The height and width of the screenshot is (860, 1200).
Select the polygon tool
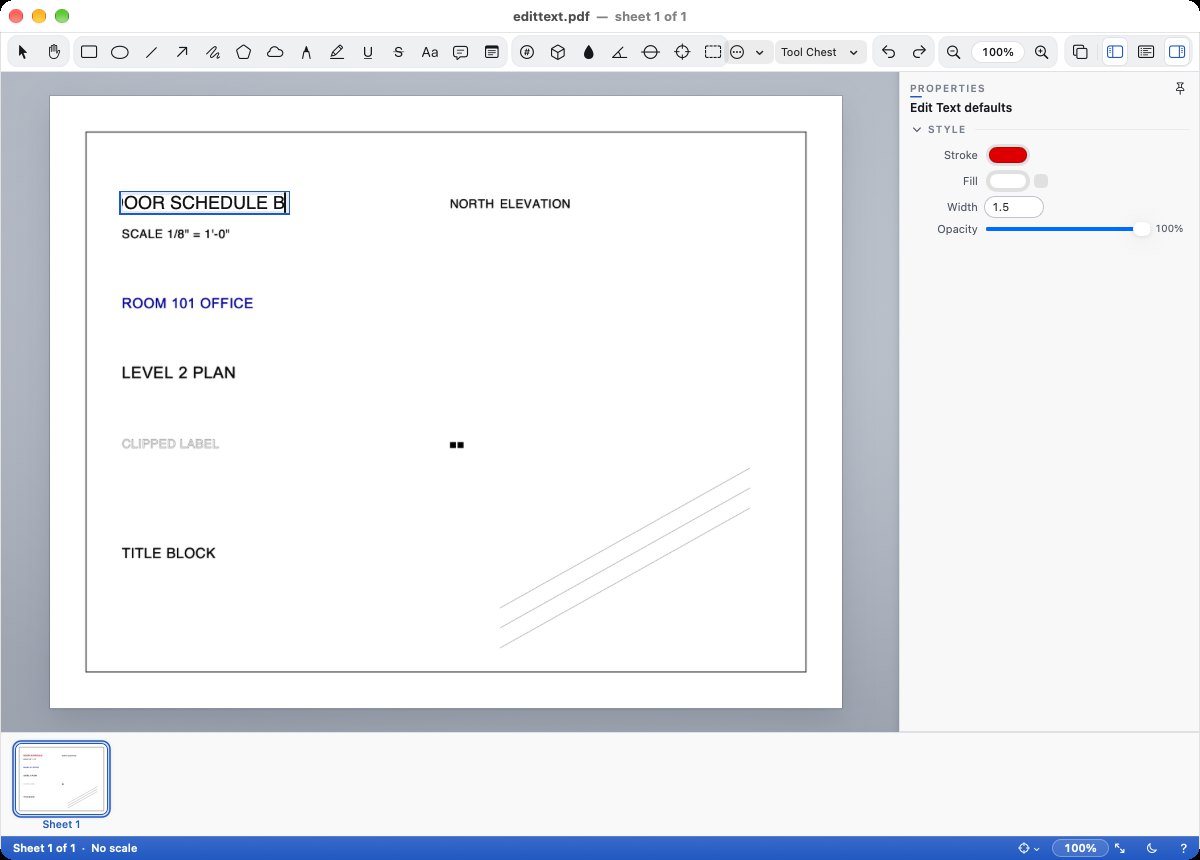click(x=244, y=52)
